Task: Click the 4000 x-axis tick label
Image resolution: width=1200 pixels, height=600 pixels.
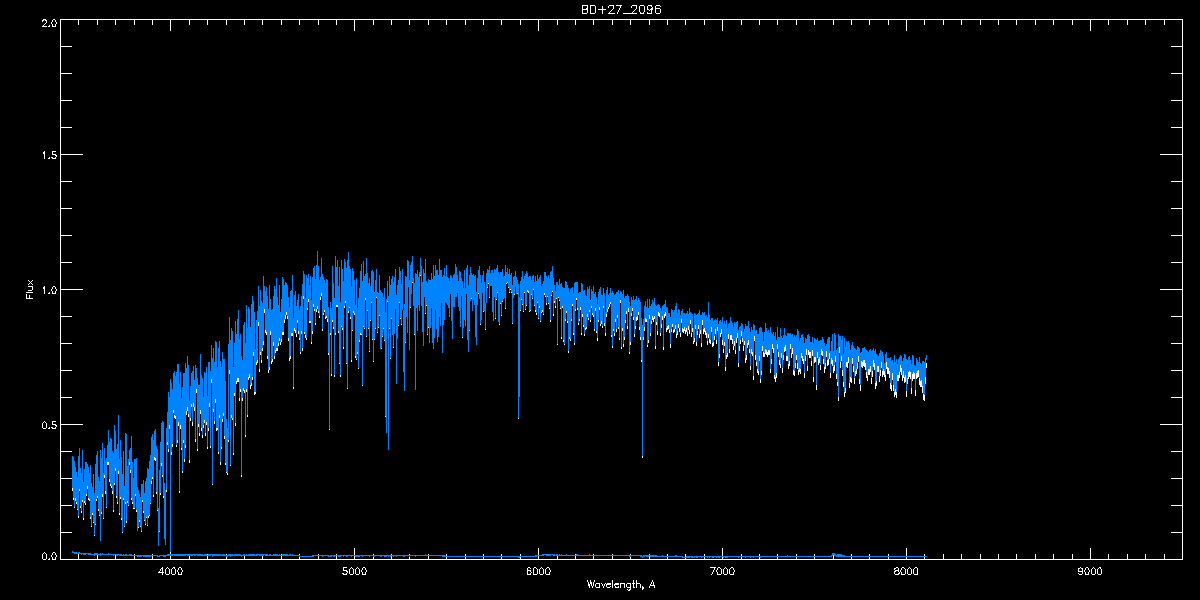Action: (x=171, y=572)
